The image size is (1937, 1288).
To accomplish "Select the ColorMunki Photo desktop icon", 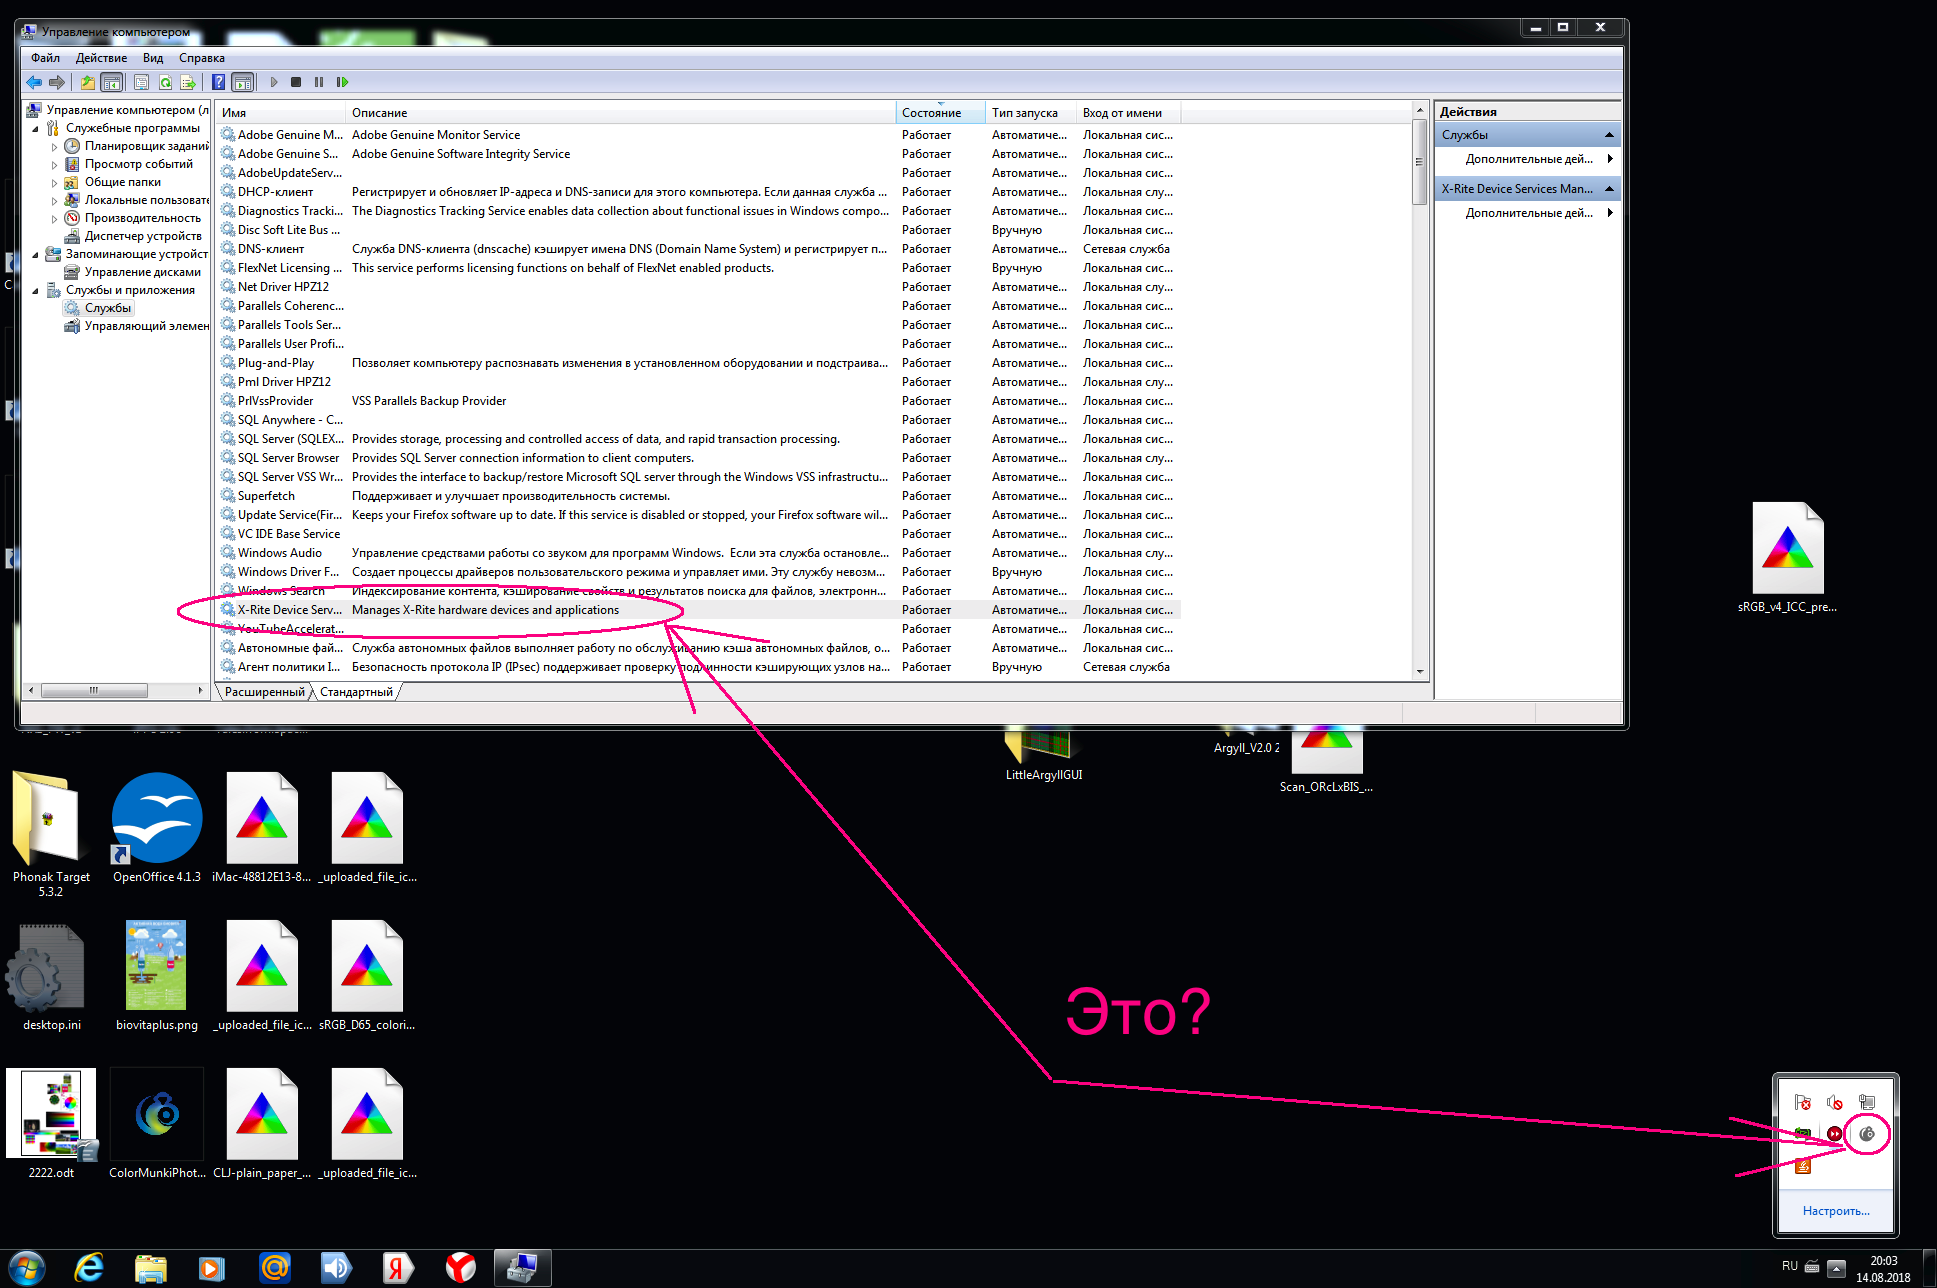I will point(157,1124).
